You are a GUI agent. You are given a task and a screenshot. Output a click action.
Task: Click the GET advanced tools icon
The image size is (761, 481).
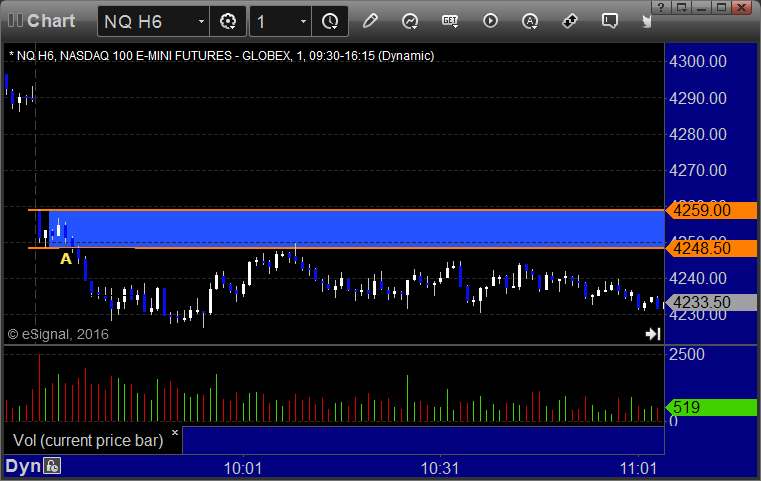[450, 21]
